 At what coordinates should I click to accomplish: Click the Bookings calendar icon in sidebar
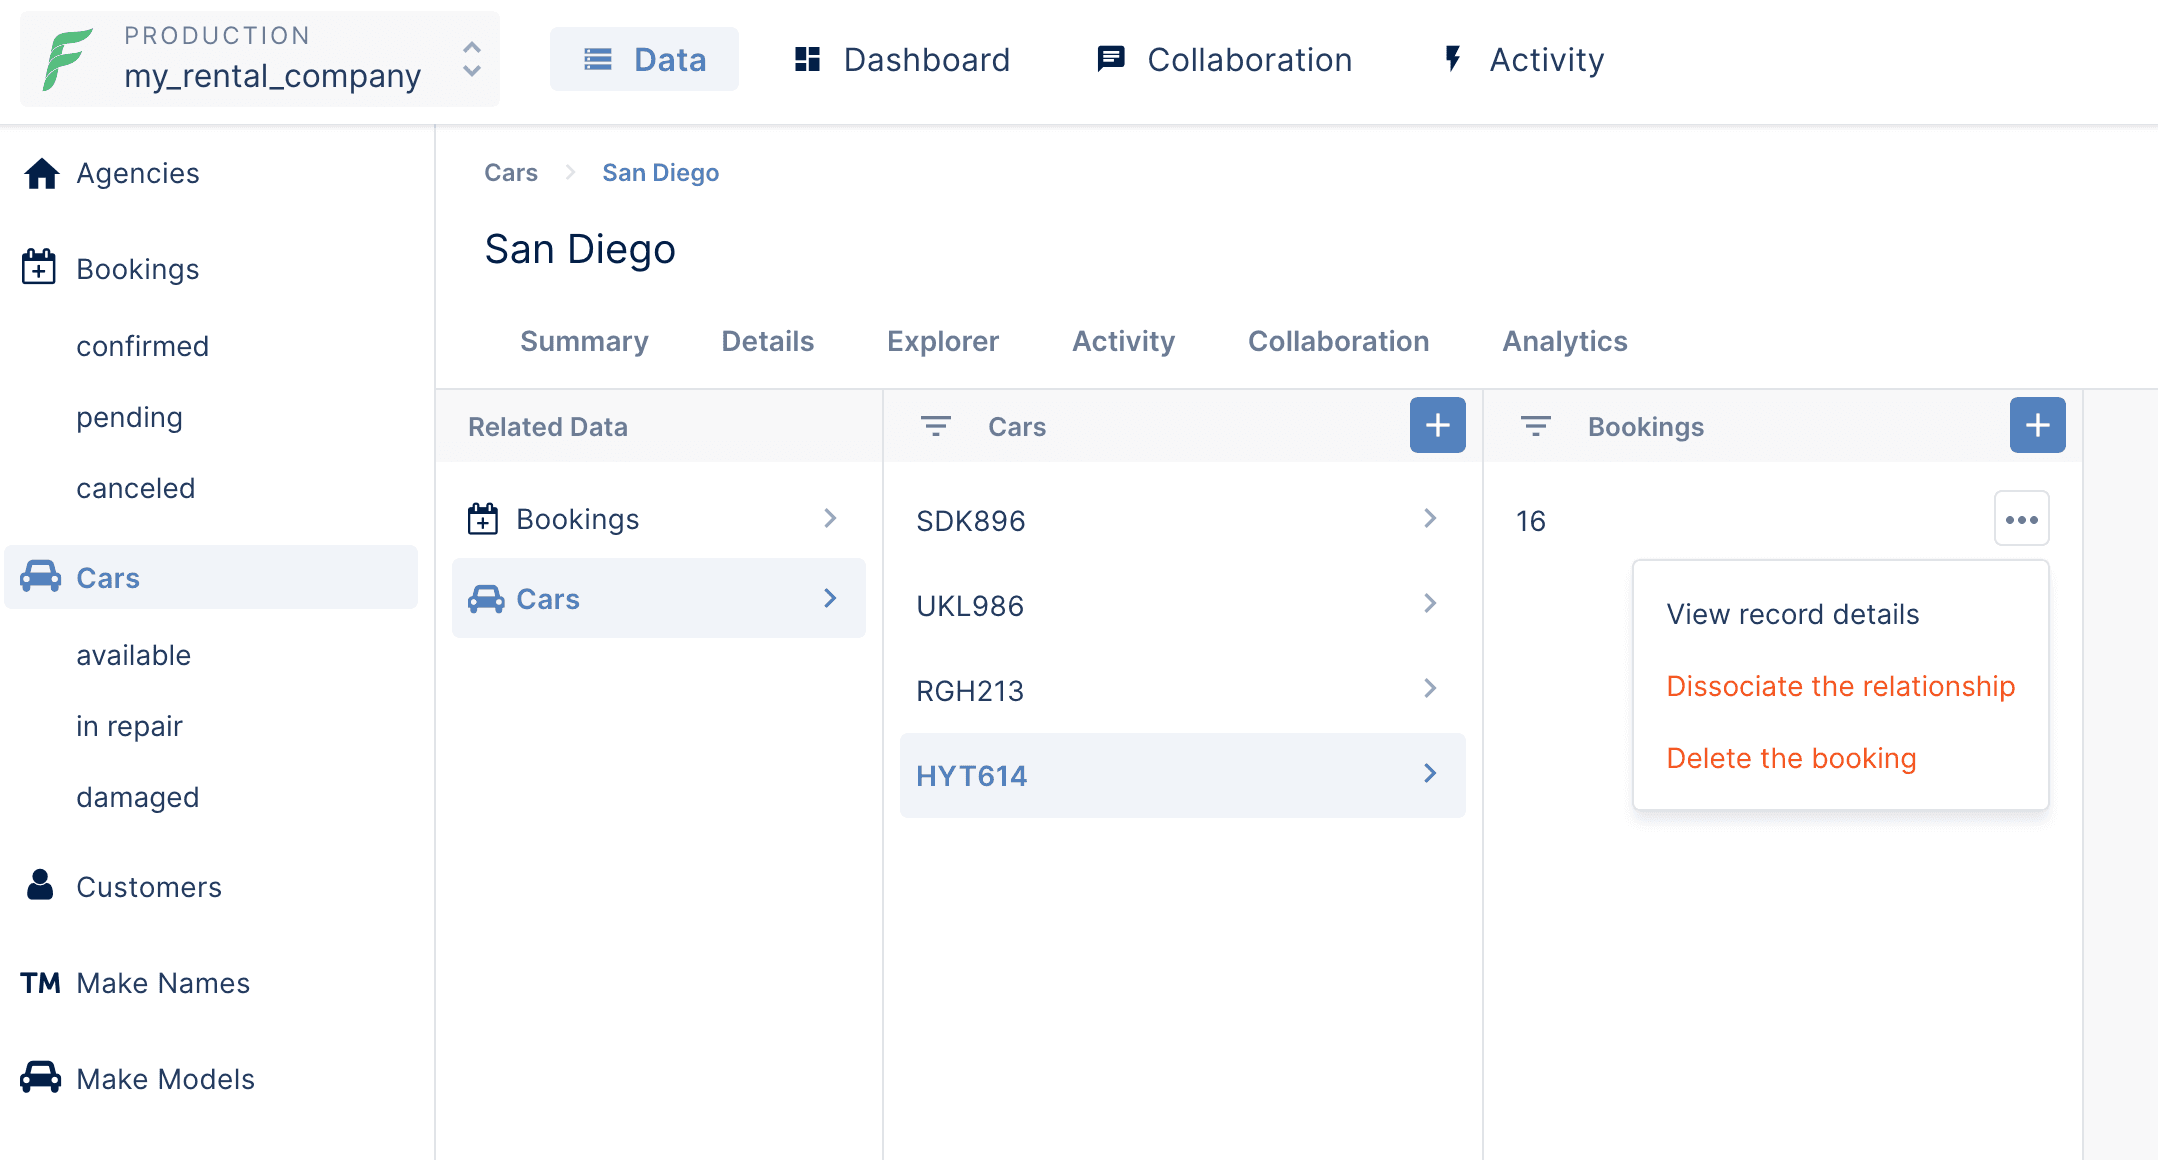tap(39, 267)
